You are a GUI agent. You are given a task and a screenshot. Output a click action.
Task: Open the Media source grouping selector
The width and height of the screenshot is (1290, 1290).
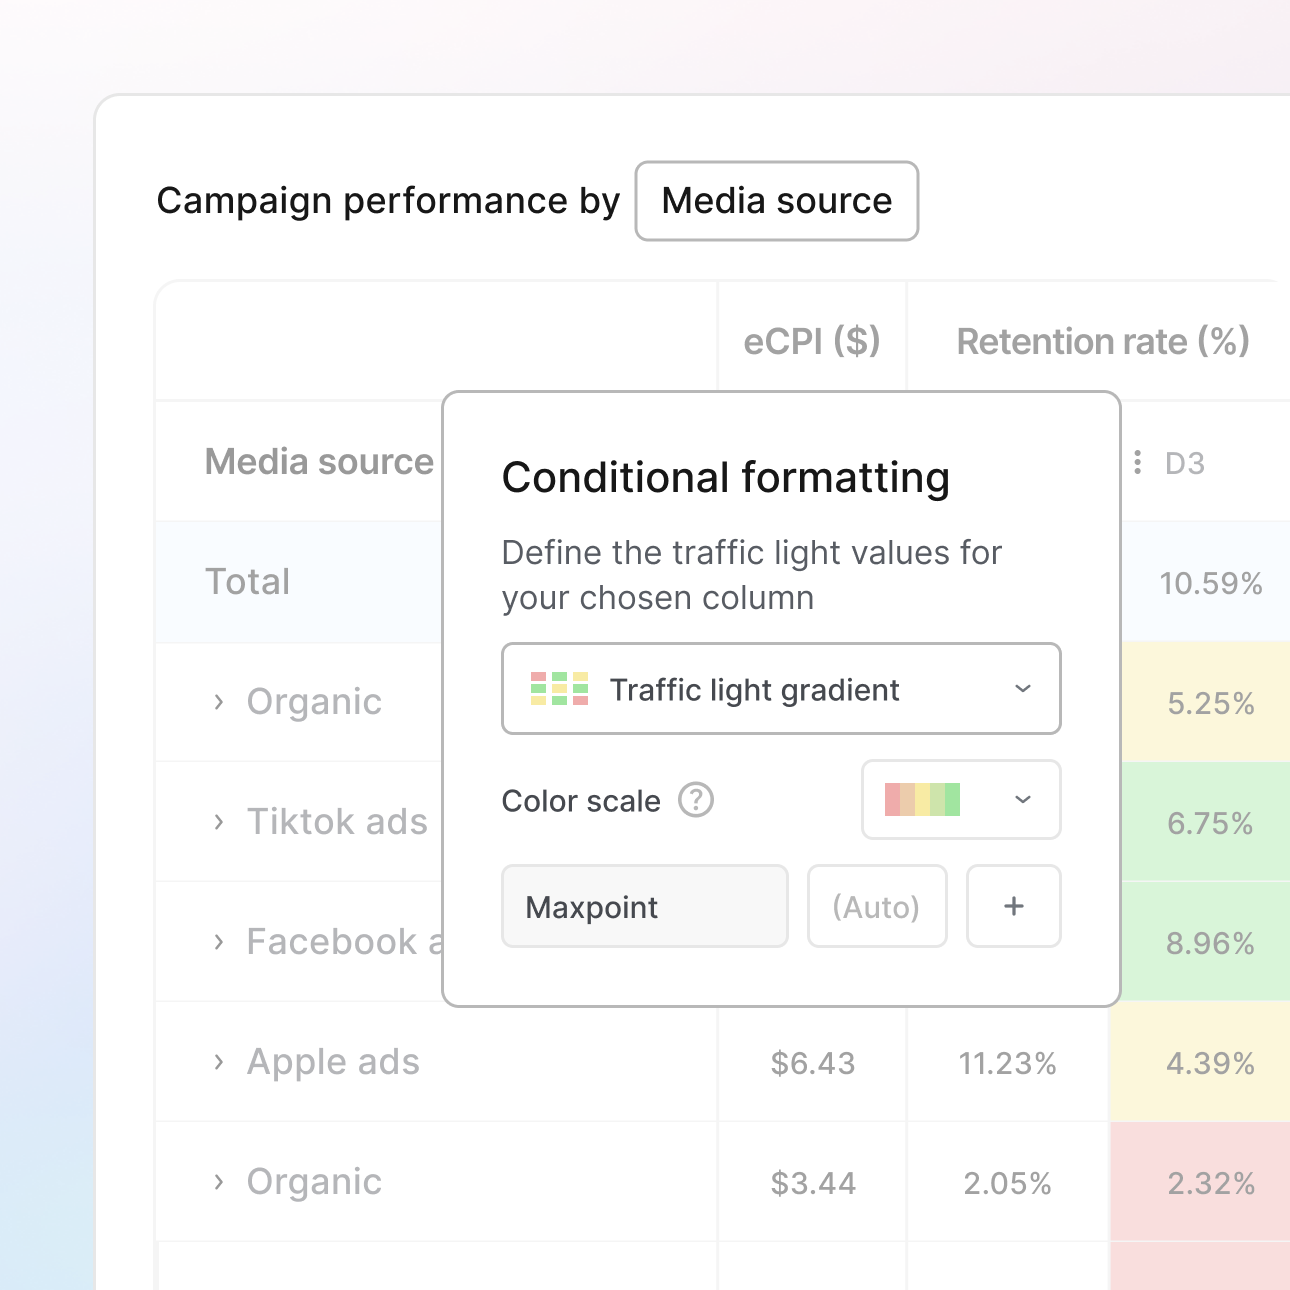pos(776,201)
